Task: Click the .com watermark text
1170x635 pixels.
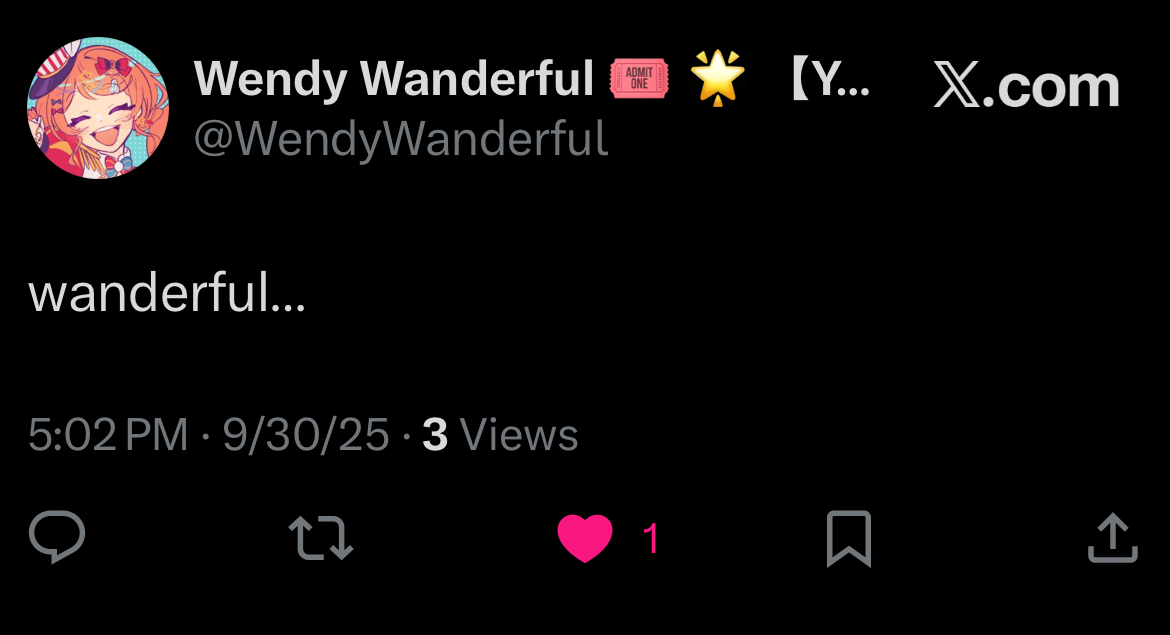Action: 1051,88
